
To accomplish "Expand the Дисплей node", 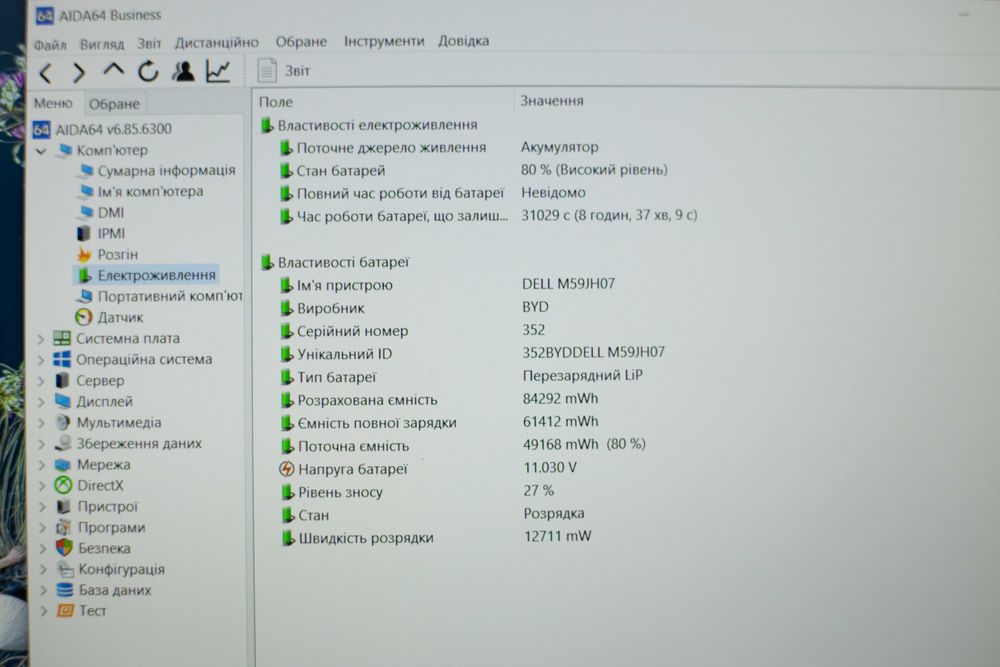I will [41, 402].
